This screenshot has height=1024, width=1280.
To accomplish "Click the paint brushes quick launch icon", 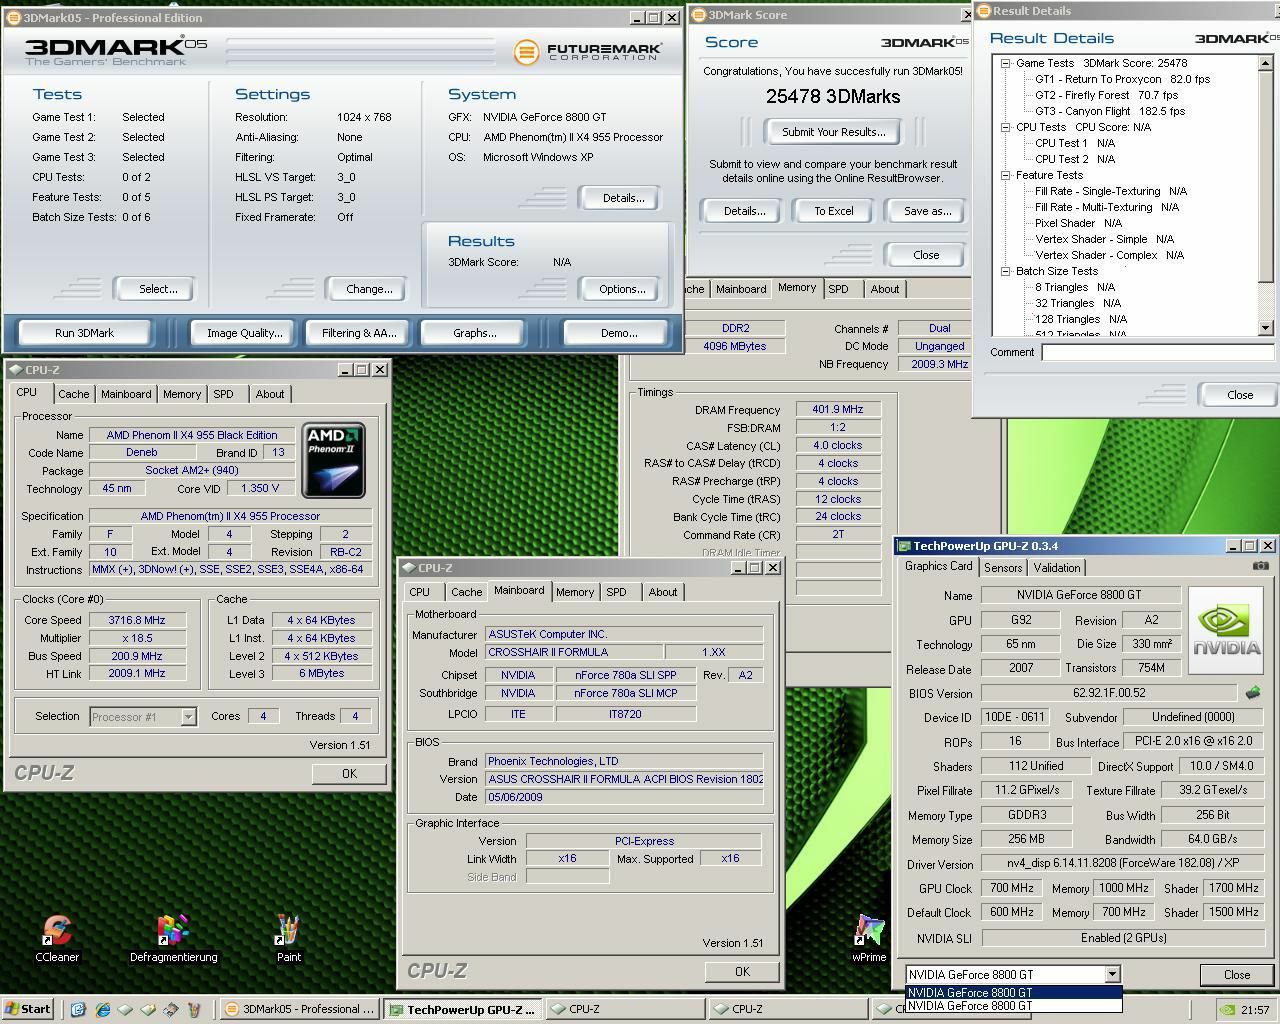I will click(x=194, y=1009).
